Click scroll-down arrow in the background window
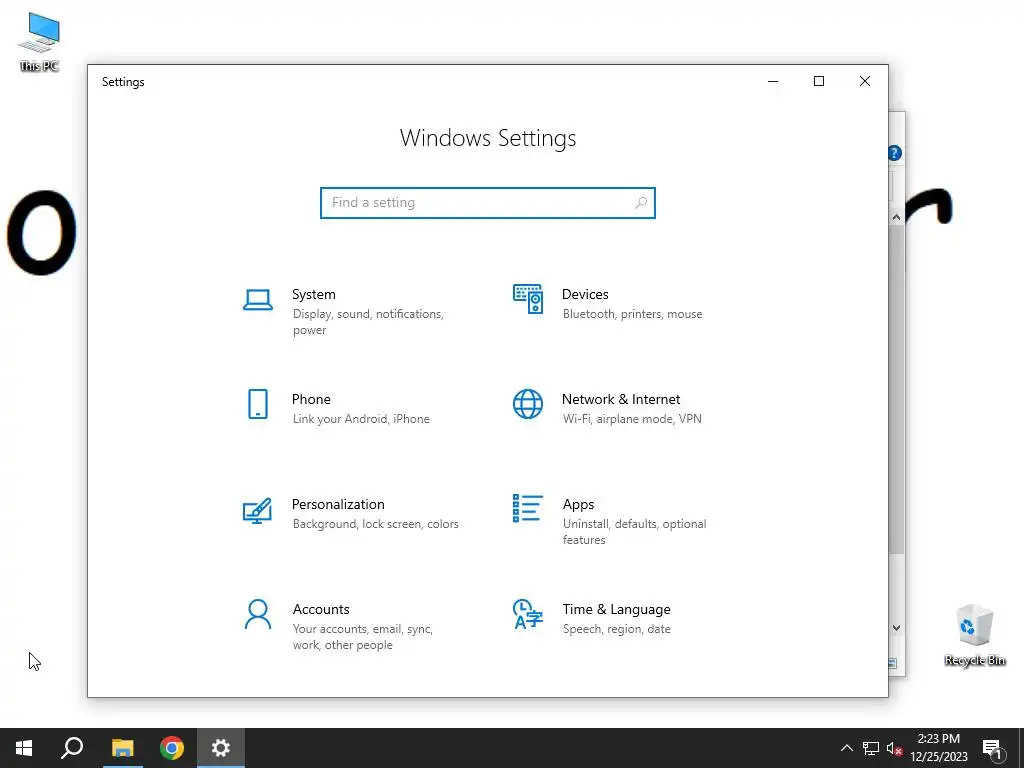The height and width of the screenshot is (768, 1024). coord(897,628)
